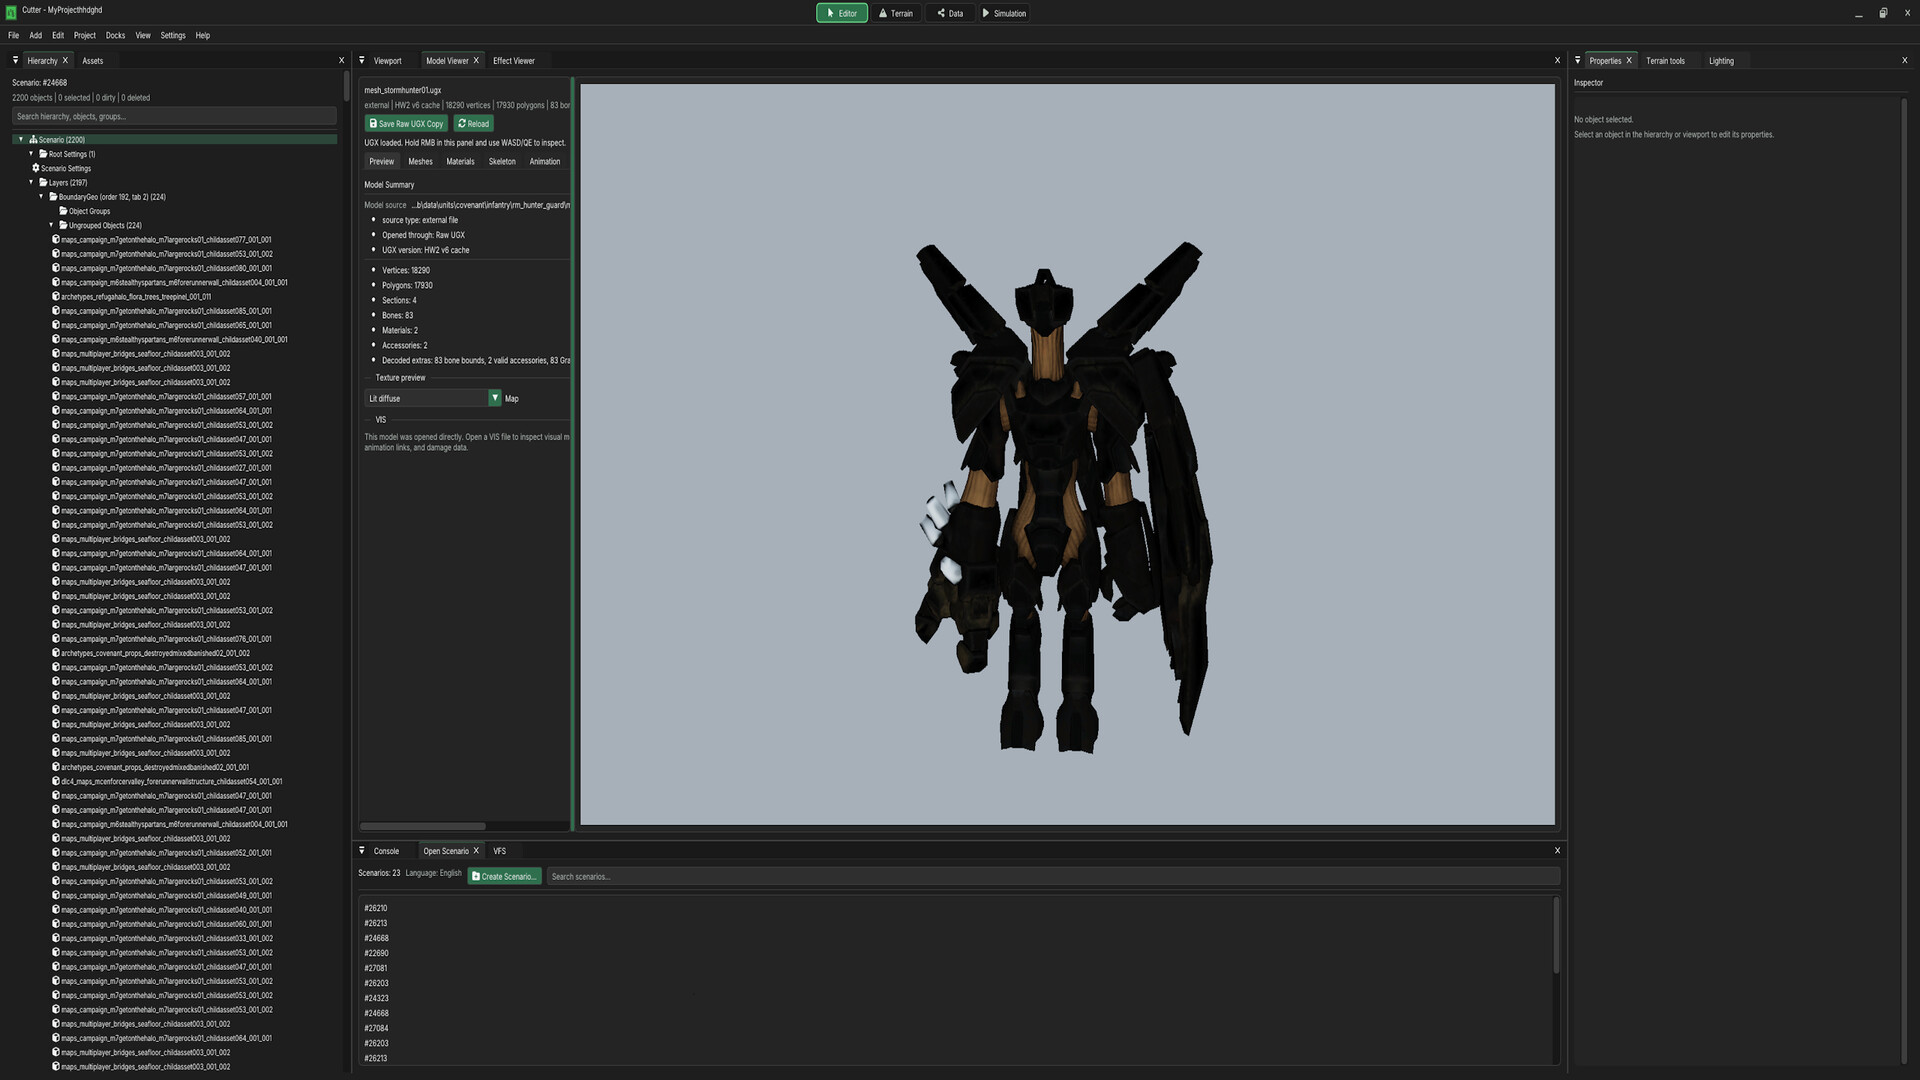
Task: Open the Add menu
Action: [x=36, y=36]
